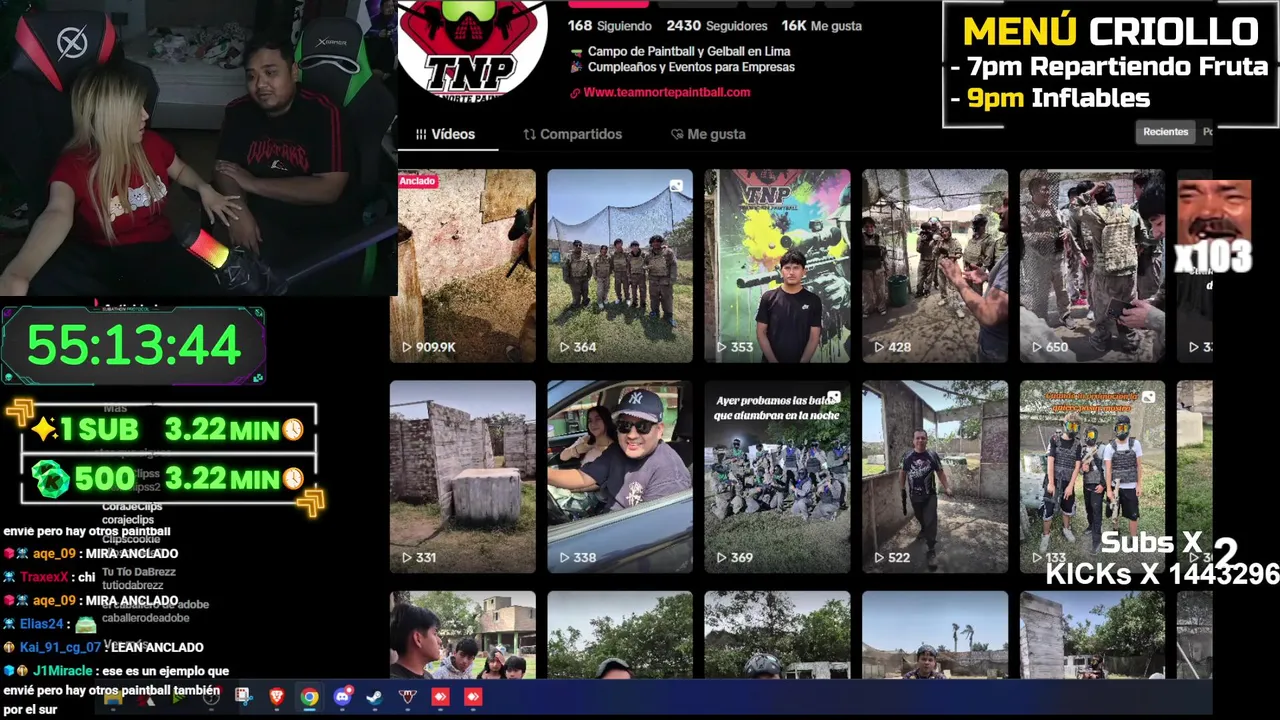The image size is (1280, 720).
Task: Open the video with 522 views
Action: [x=935, y=476]
